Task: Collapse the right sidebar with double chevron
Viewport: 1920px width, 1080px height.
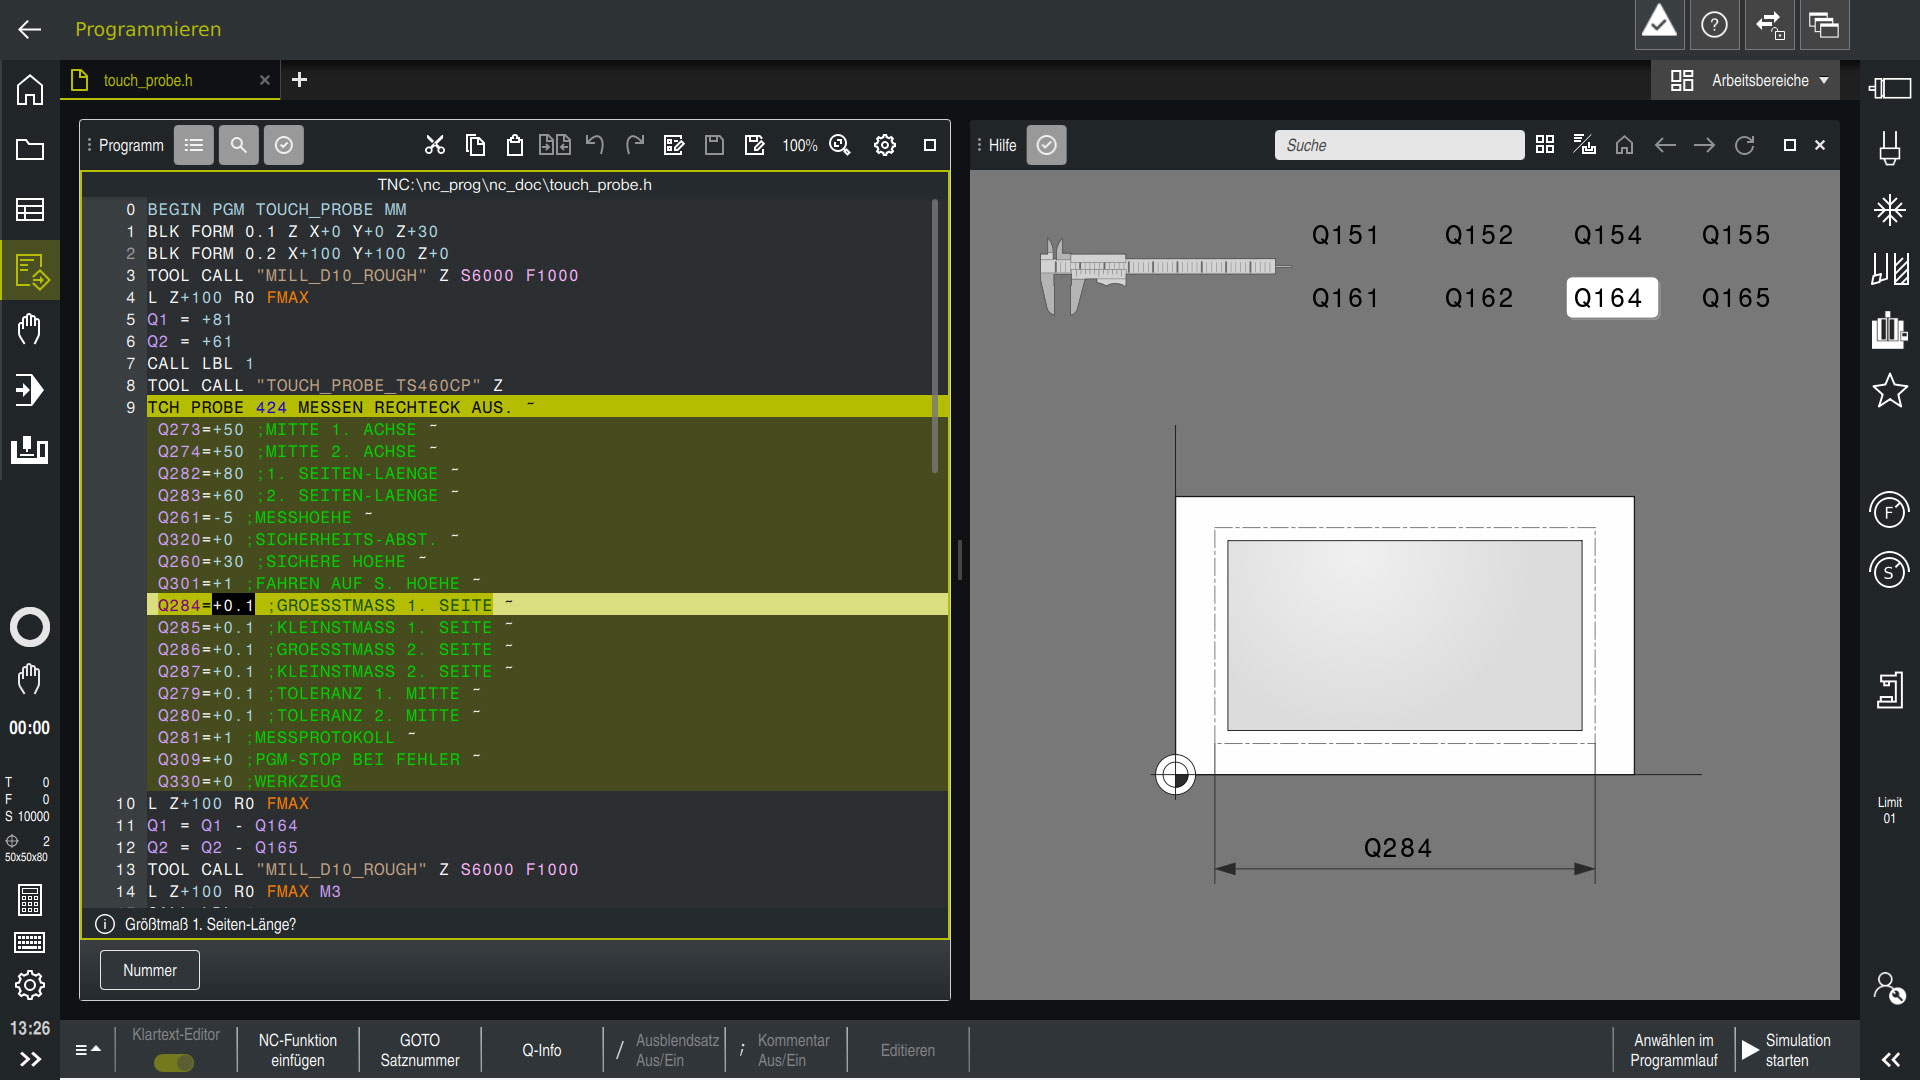Action: coord(1890,1059)
